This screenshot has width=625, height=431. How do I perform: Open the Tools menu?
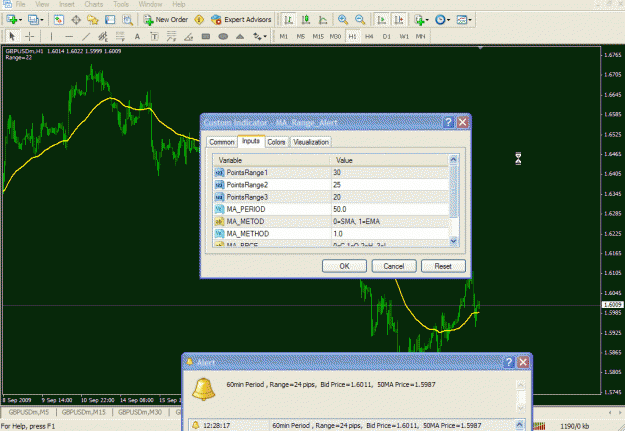click(x=121, y=4)
